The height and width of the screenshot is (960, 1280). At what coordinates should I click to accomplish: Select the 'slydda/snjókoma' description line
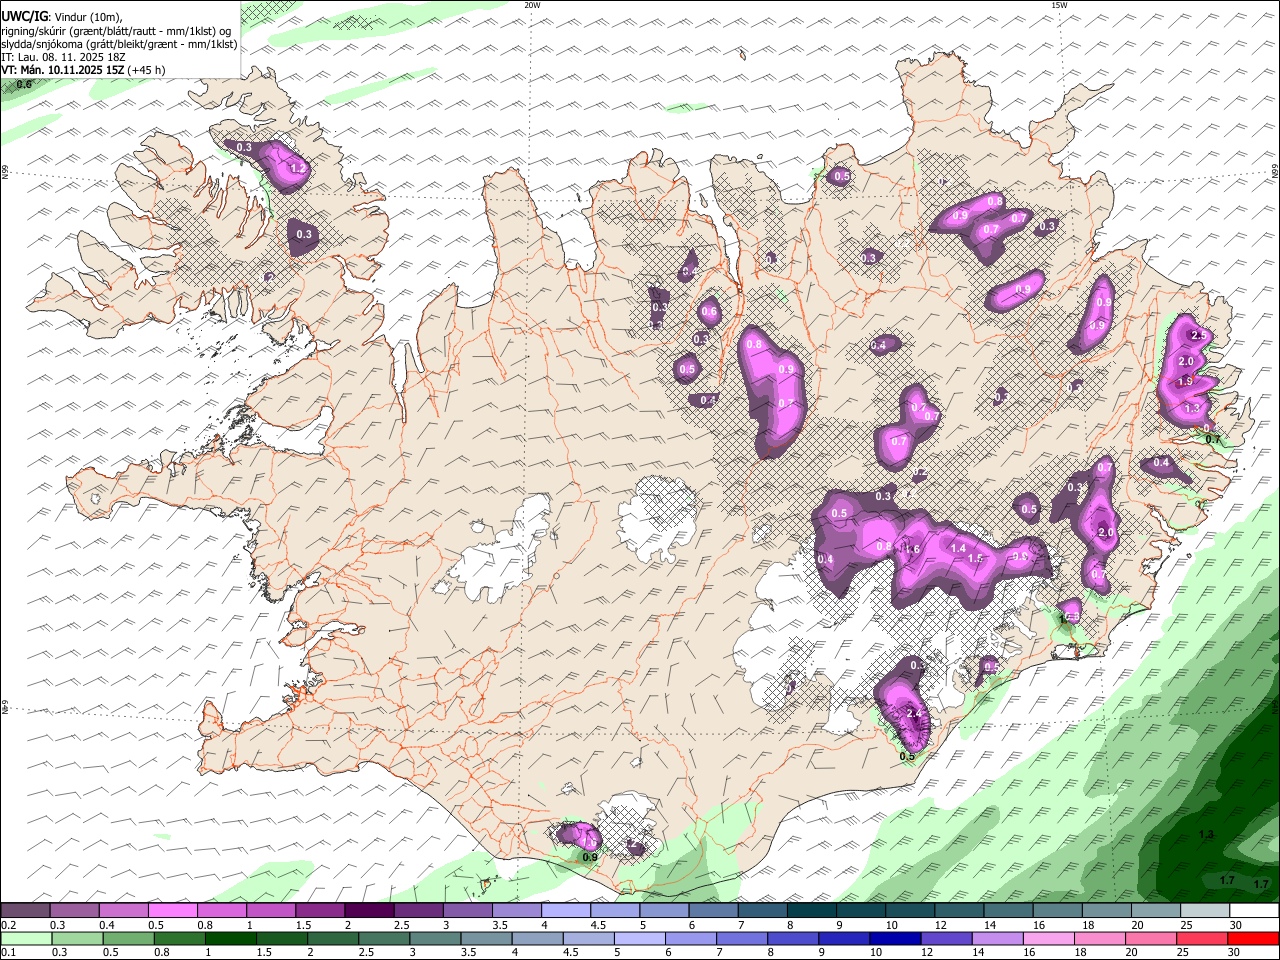click(x=119, y=44)
